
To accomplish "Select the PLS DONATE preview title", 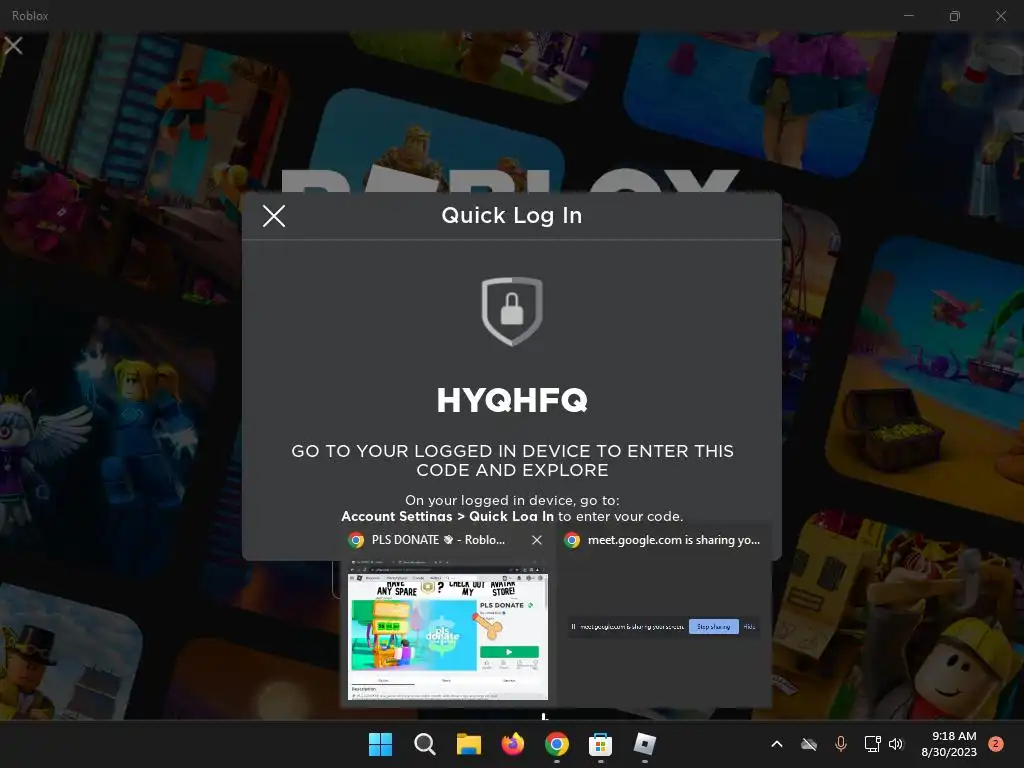I will click(438, 540).
